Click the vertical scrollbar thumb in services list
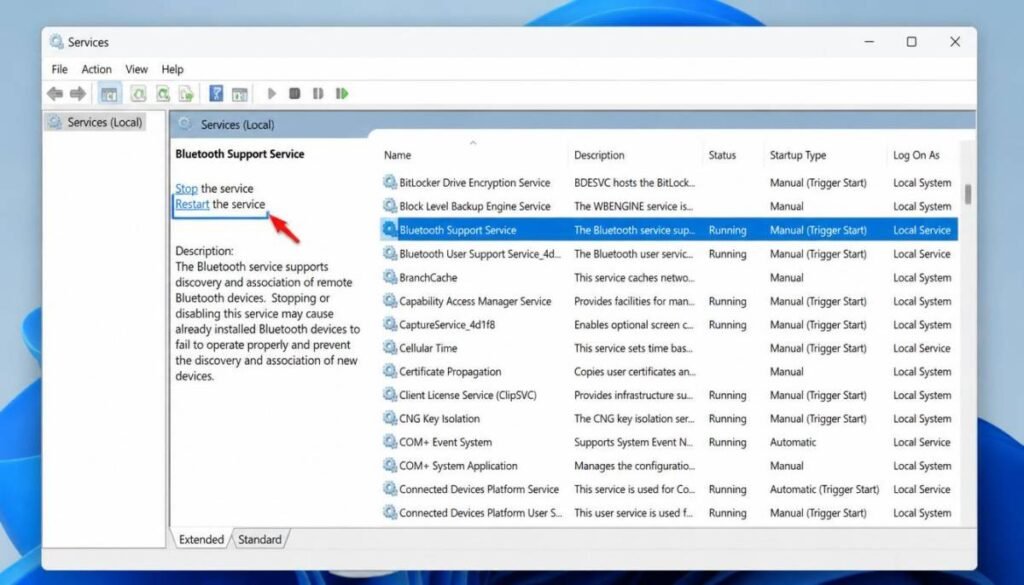Viewport: 1024px width, 585px height. click(967, 194)
